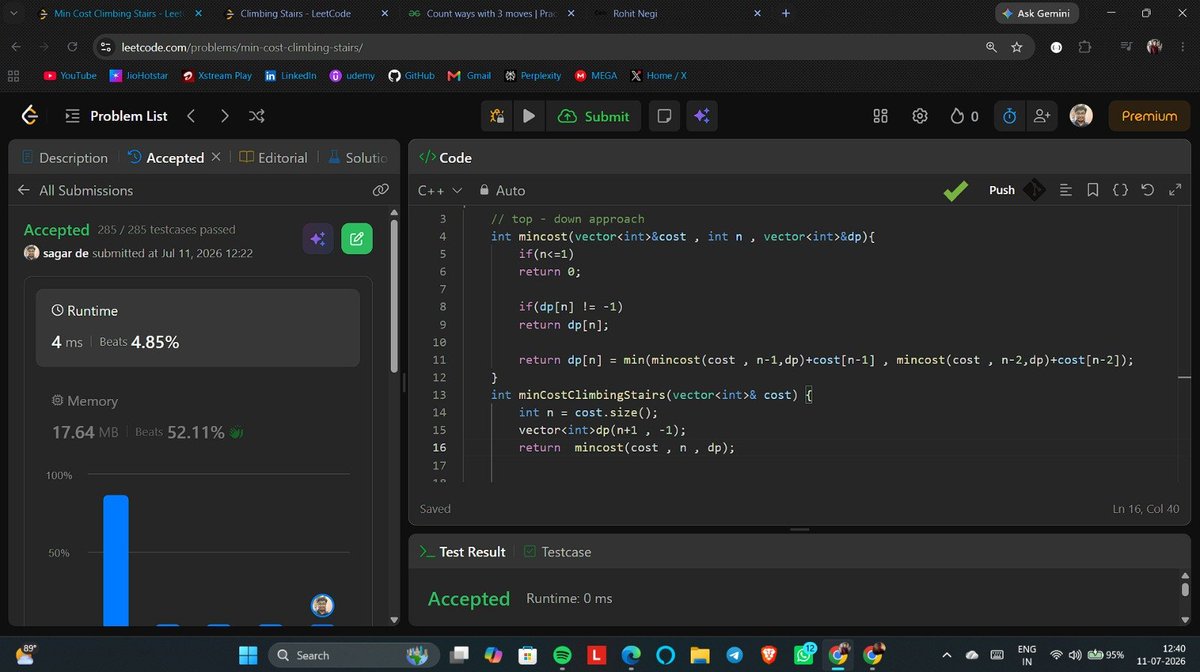Viewport: 1200px width, 672px height.
Task: Click the curly braces icon
Action: pos(1120,190)
